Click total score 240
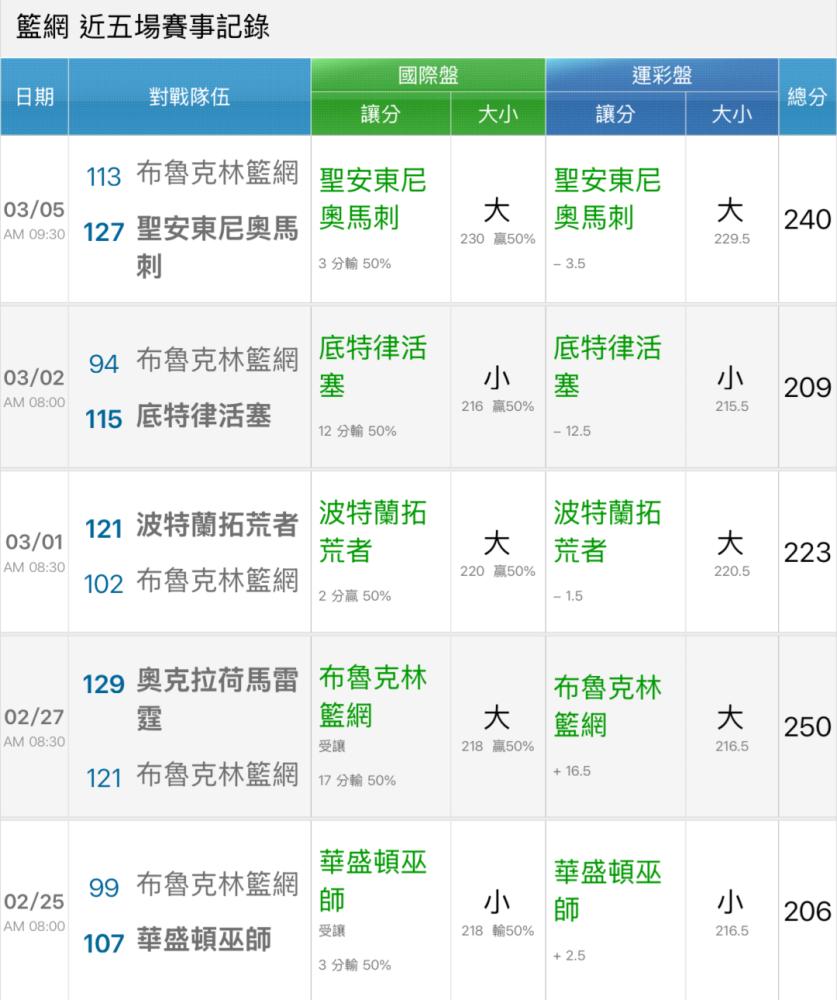837x1000 pixels. tap(808, 220)
